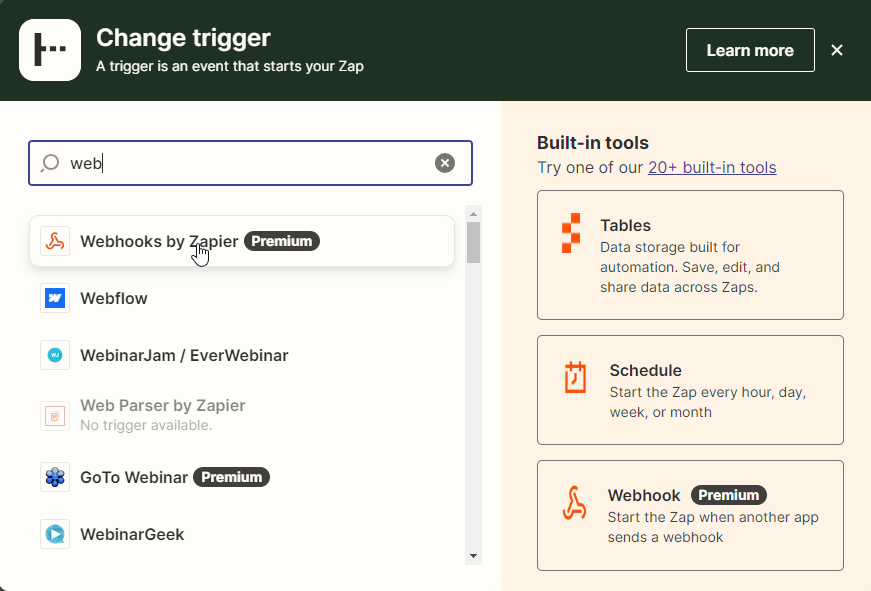
Task: Select Webhooks by Zapier from results
Action: tap(242, 241)
